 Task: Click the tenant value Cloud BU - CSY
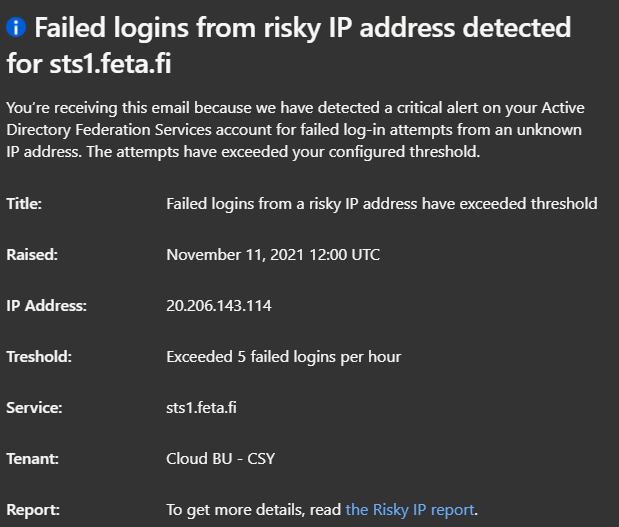coord(220,459)
